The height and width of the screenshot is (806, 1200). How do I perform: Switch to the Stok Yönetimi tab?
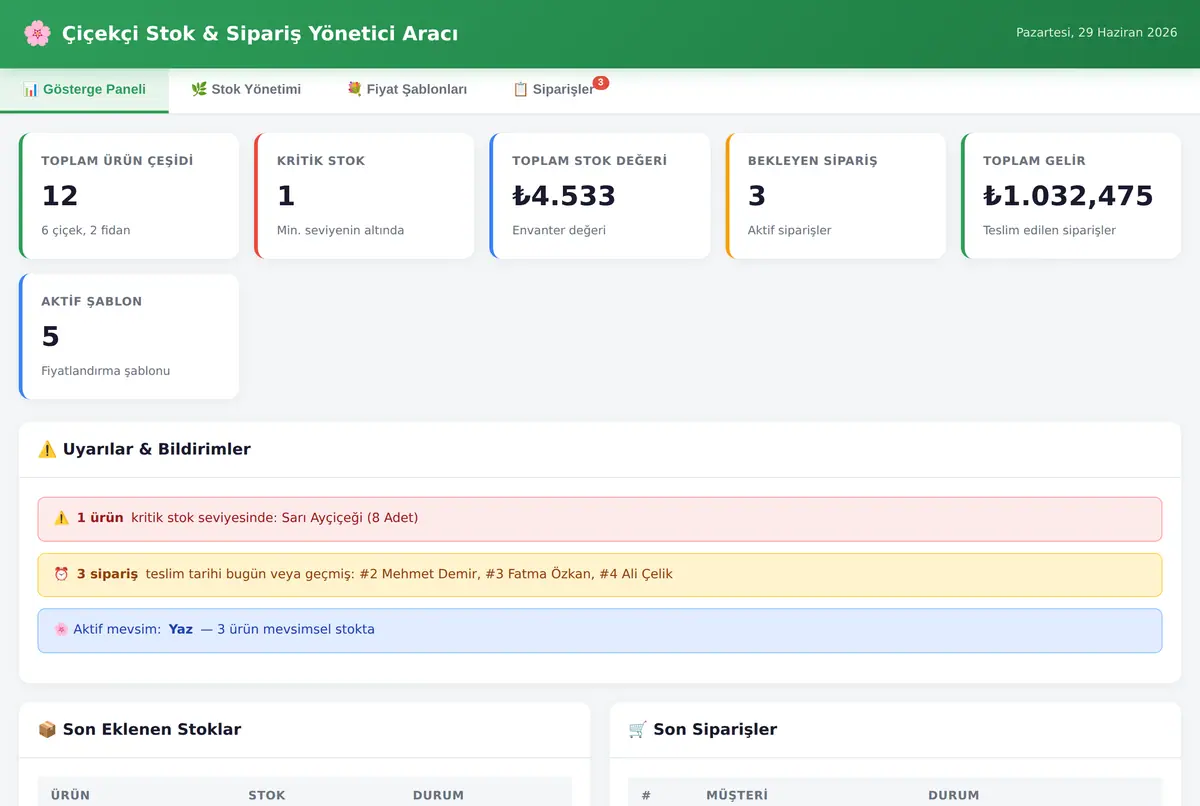[246, 90]
